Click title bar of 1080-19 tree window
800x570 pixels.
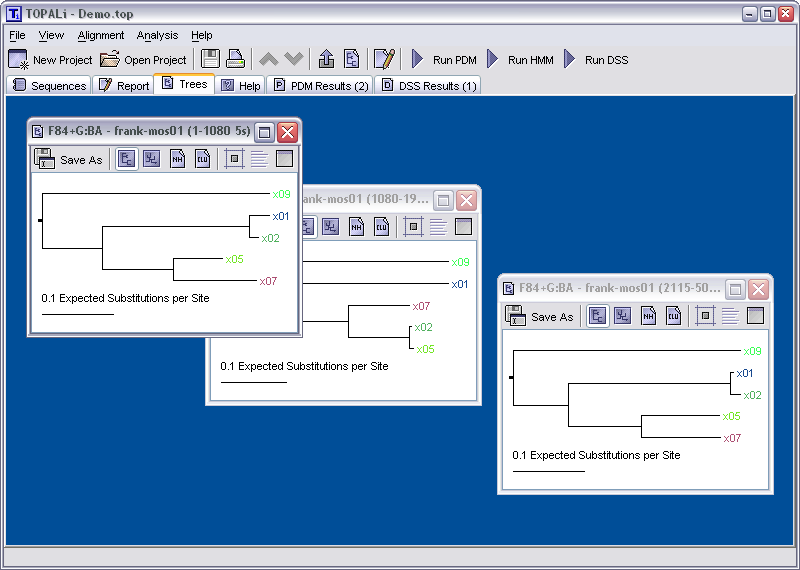[365, 200]
